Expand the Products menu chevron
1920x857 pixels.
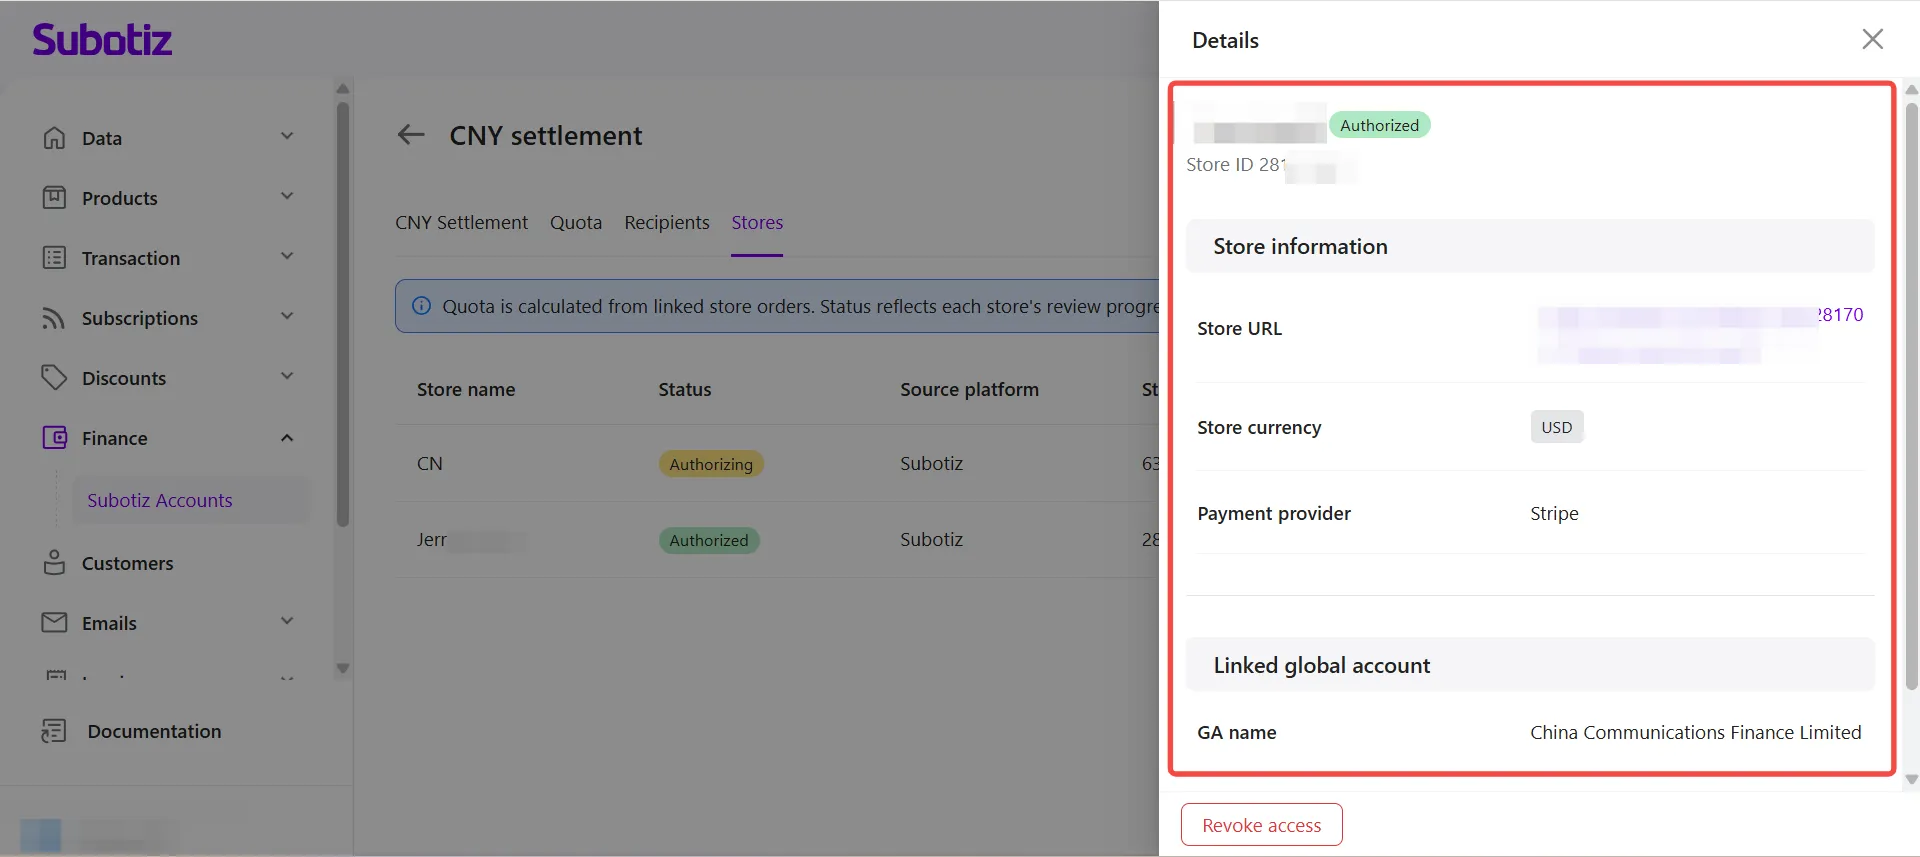[287, 197]
